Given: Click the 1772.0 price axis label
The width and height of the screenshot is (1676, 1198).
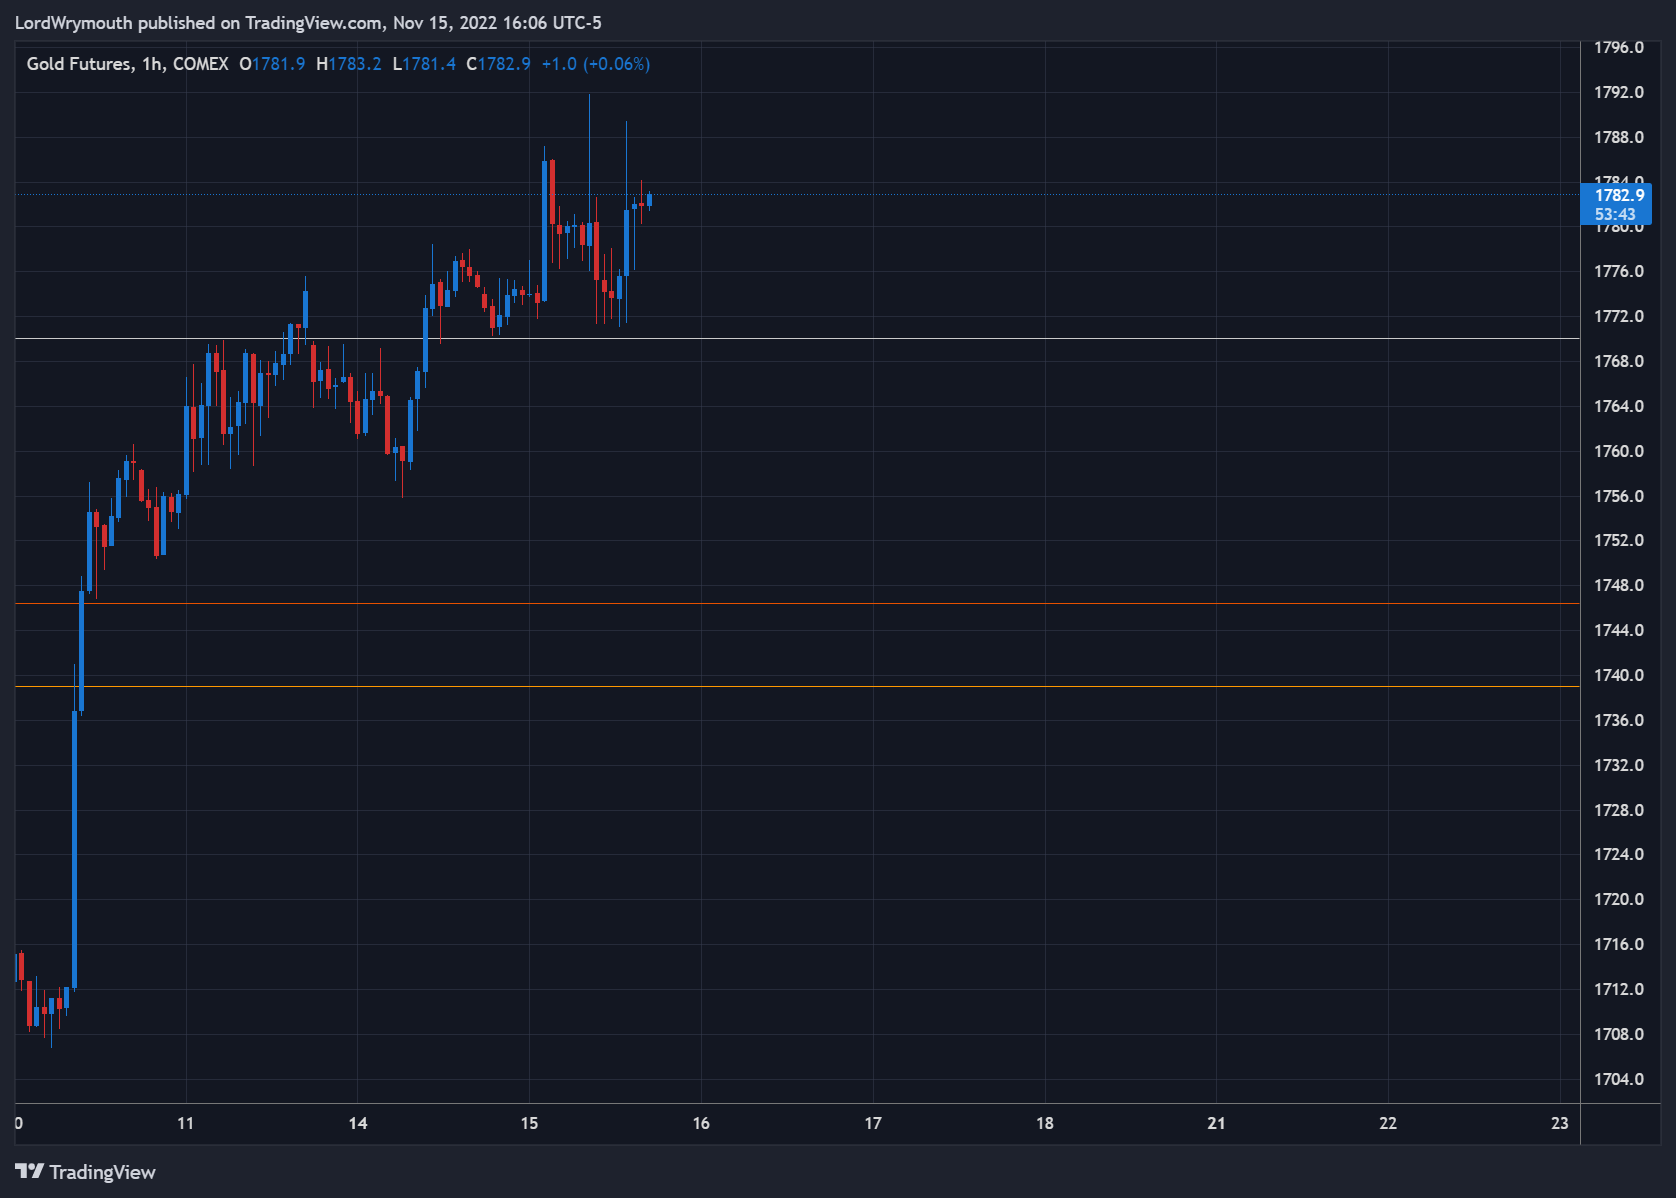Looking at the screenshot, I should click(x=1618, y=316).
